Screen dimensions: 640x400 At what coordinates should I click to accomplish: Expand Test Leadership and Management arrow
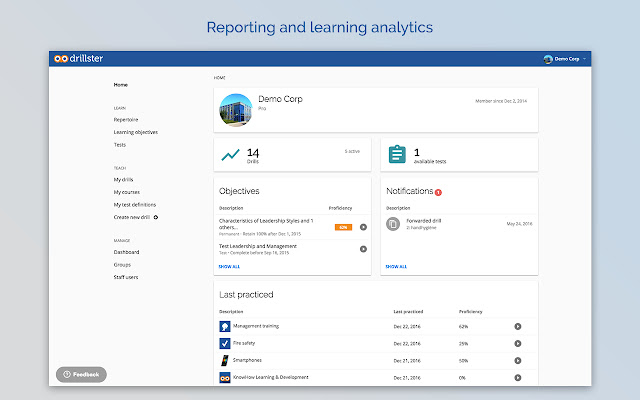point(363,248)
